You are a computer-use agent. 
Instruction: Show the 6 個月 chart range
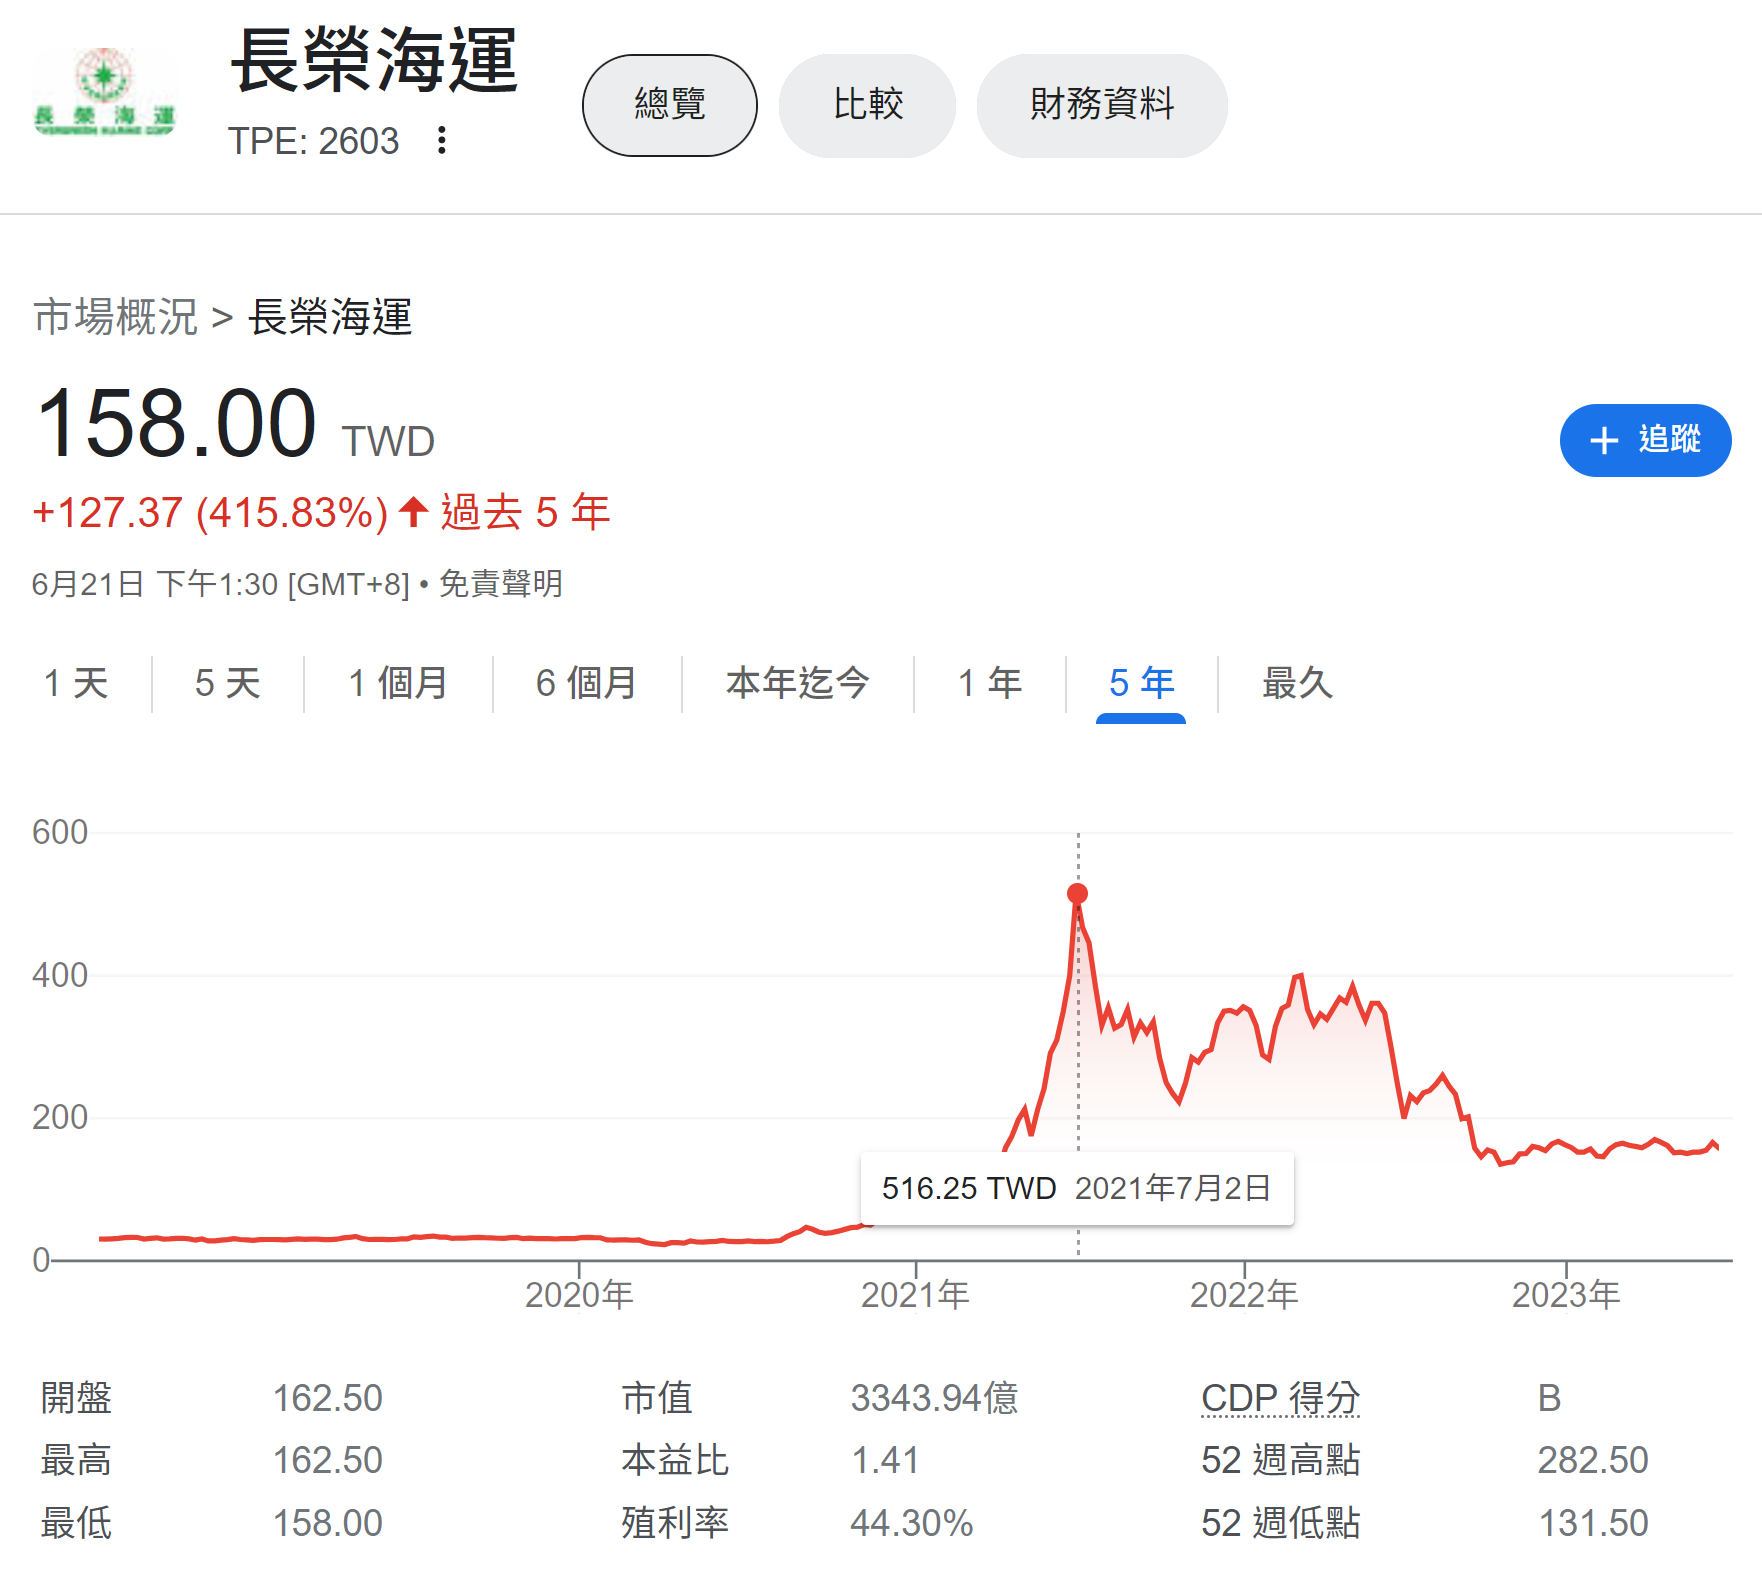click(x=586, y=684)
